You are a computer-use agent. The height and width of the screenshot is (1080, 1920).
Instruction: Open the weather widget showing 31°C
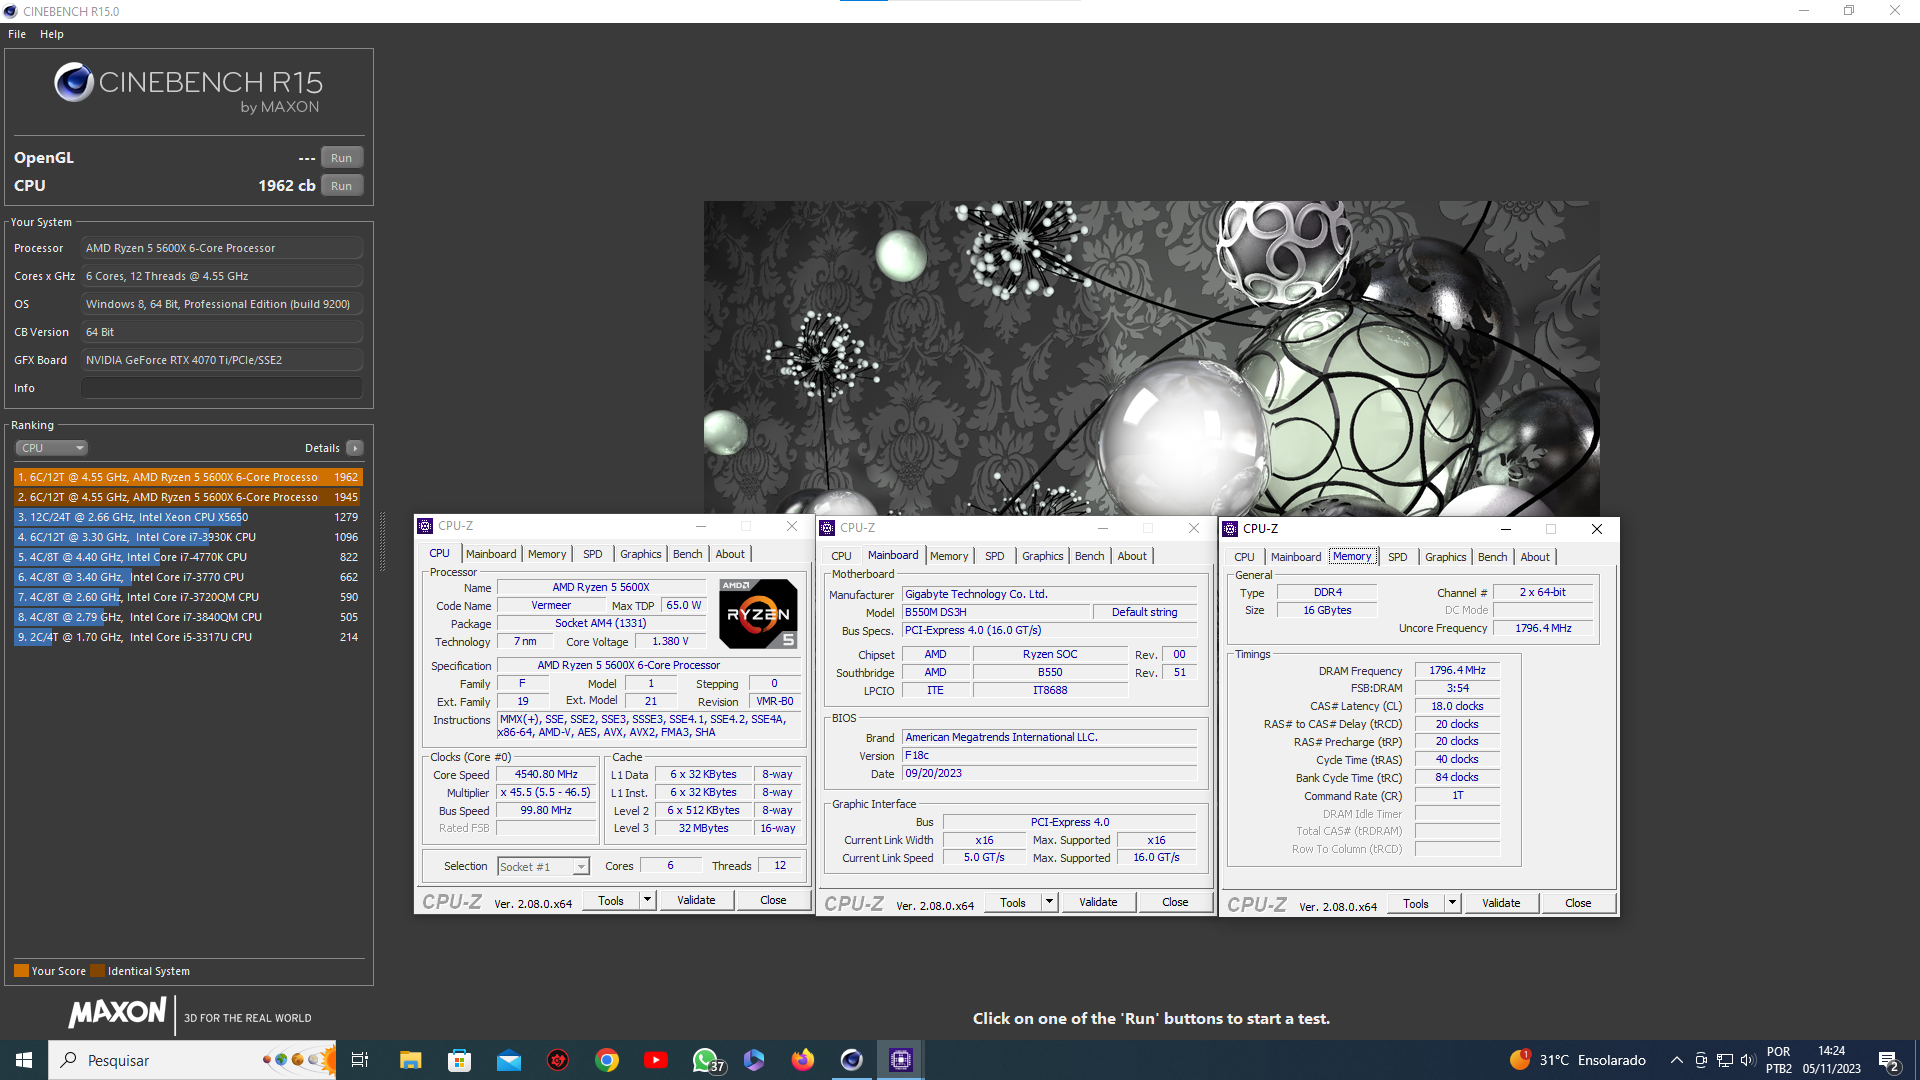1578,1060
